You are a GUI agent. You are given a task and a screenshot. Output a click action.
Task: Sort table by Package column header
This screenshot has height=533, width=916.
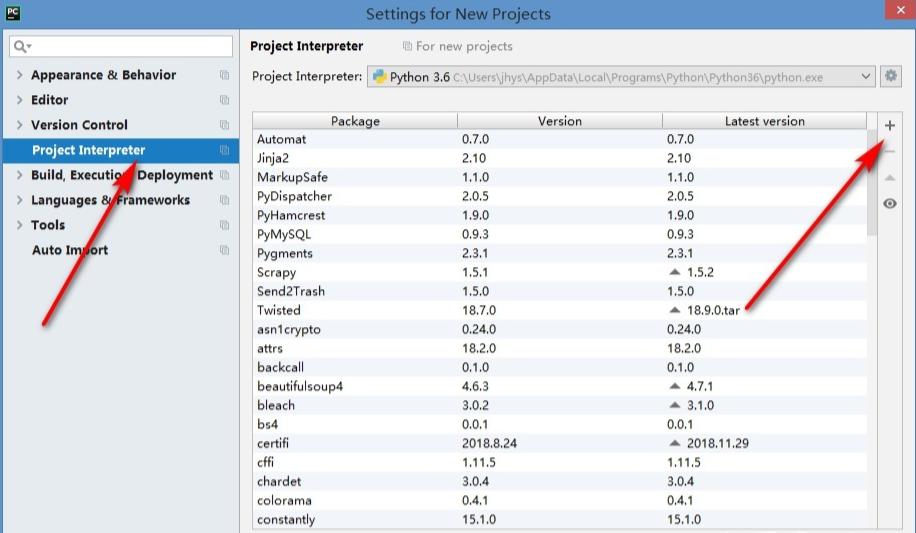(355, 121)
